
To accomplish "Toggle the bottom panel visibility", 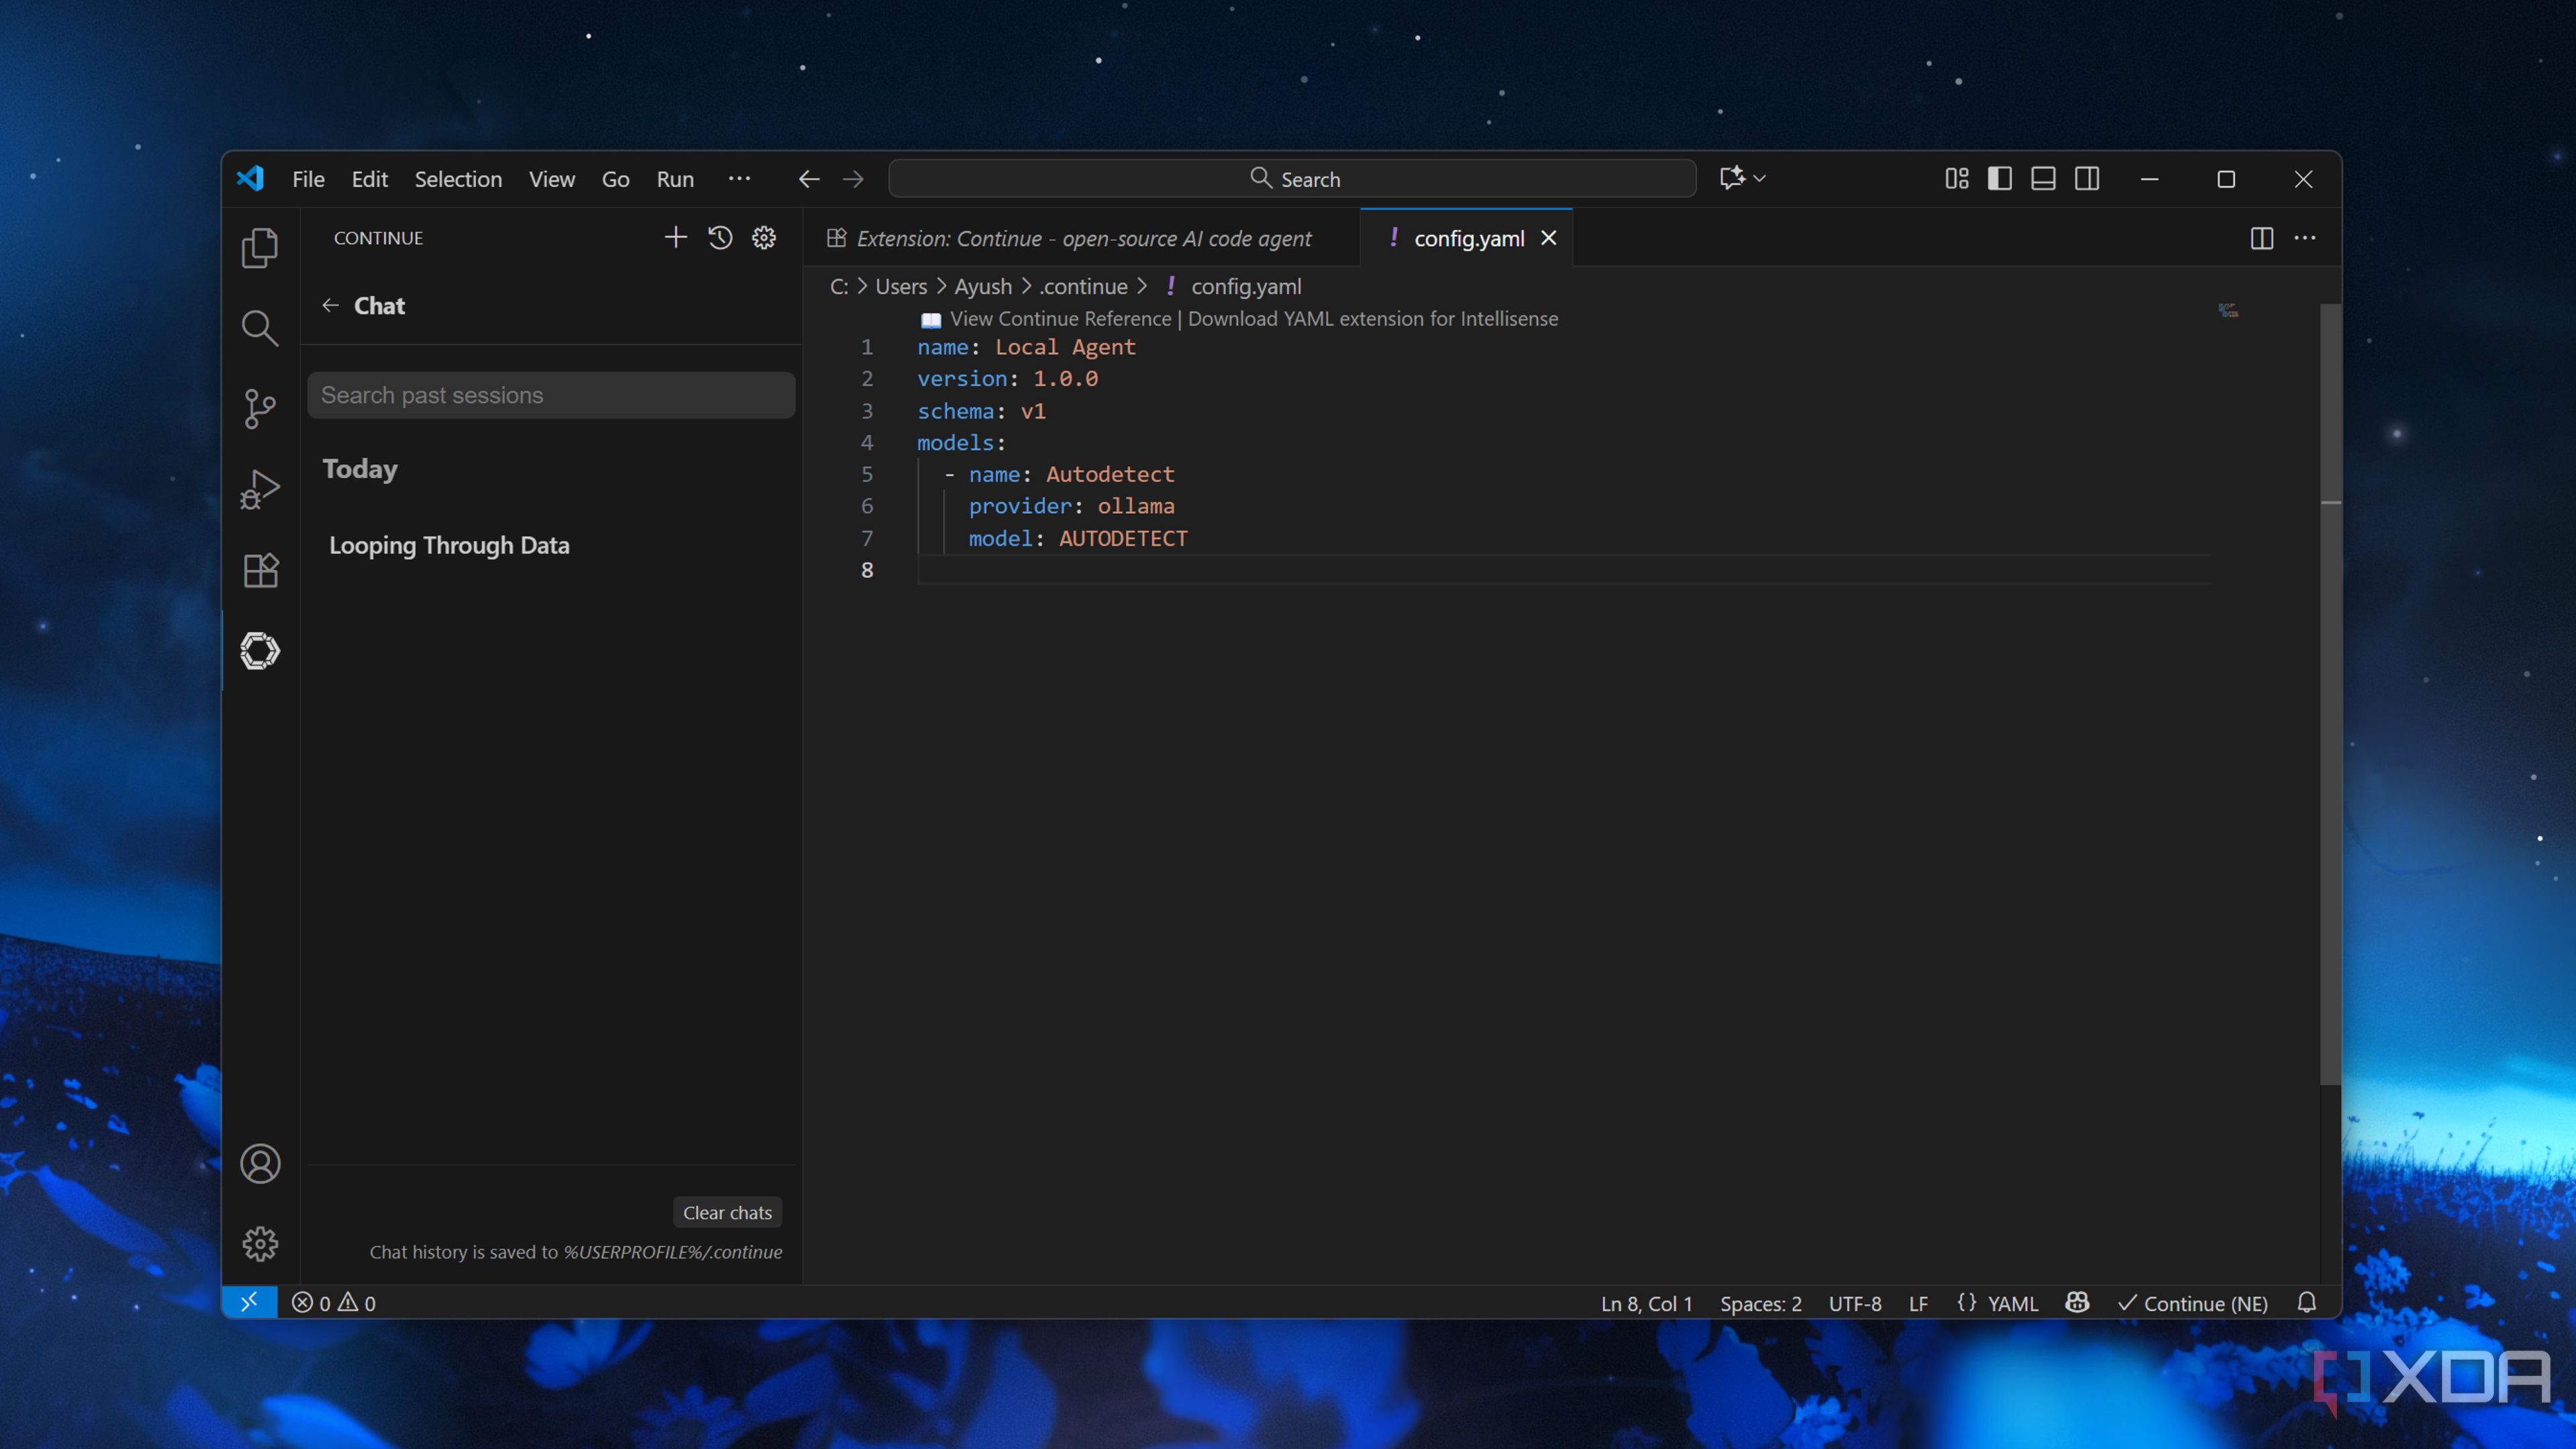I will pos(2043,179).
